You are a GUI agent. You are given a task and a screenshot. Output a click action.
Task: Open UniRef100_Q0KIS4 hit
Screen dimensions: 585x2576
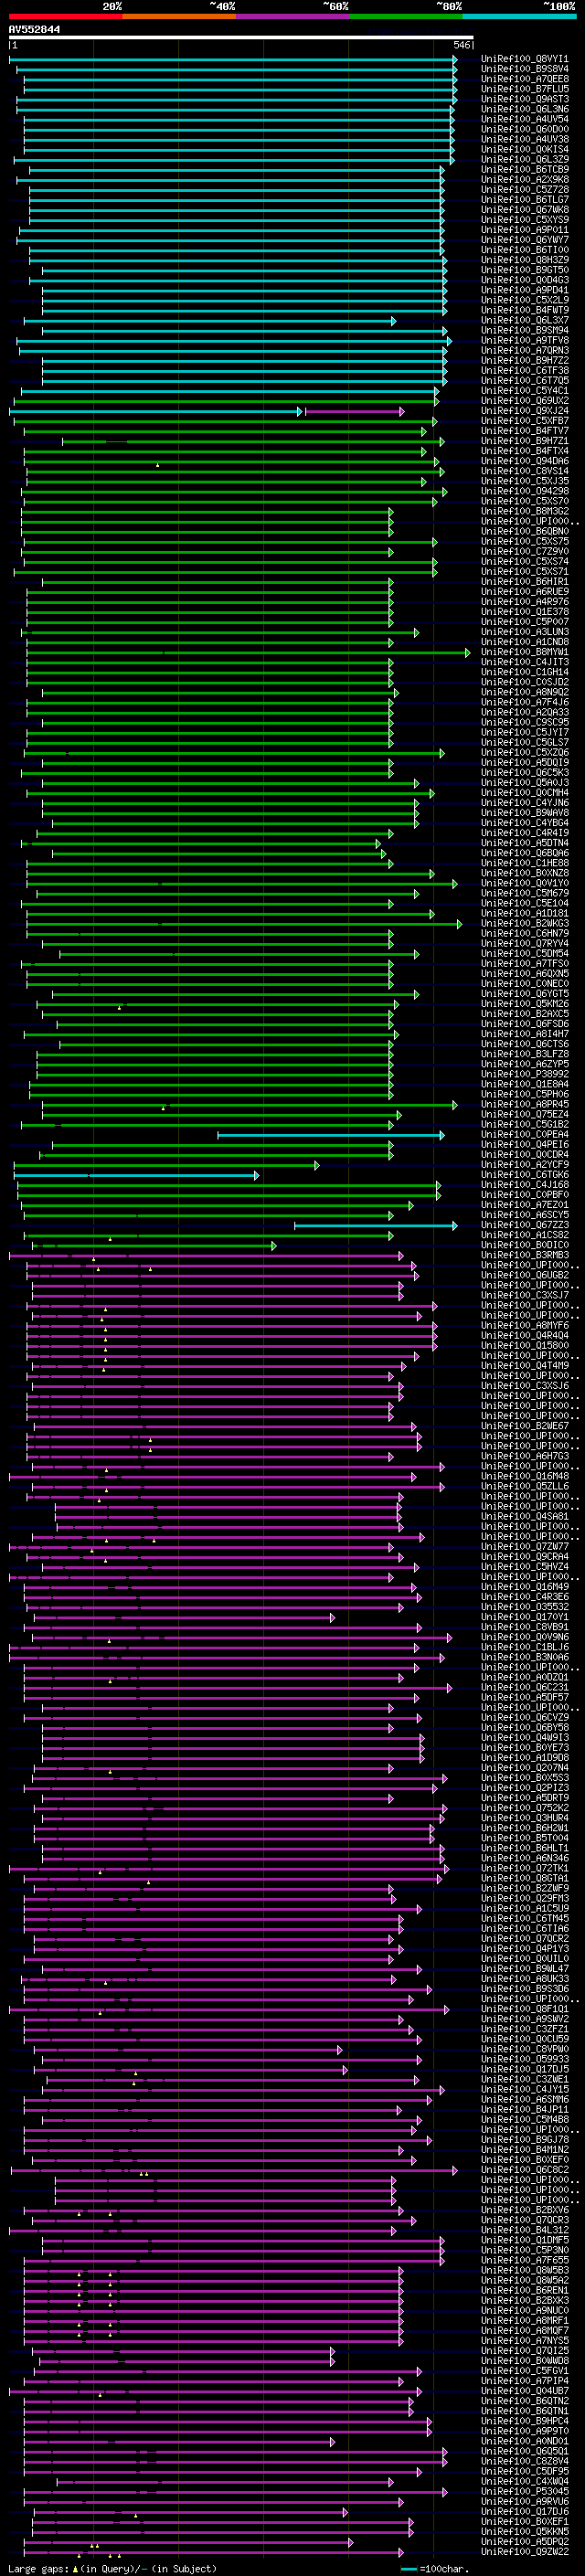(525, 149)
